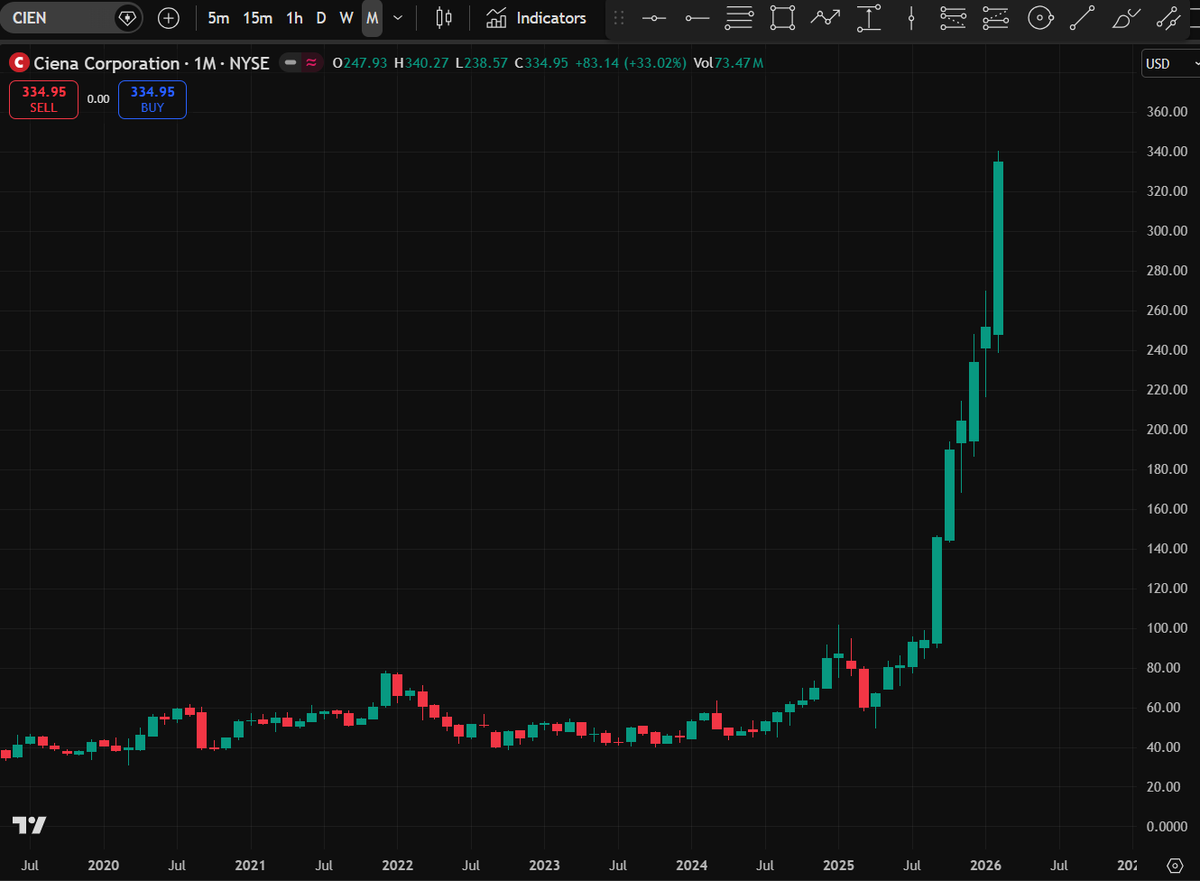Image resolution: width=1200 pixels, height=881 pixels.
Task: Select the Parallel Channel tool icon
Action: tap(1168, 17)
